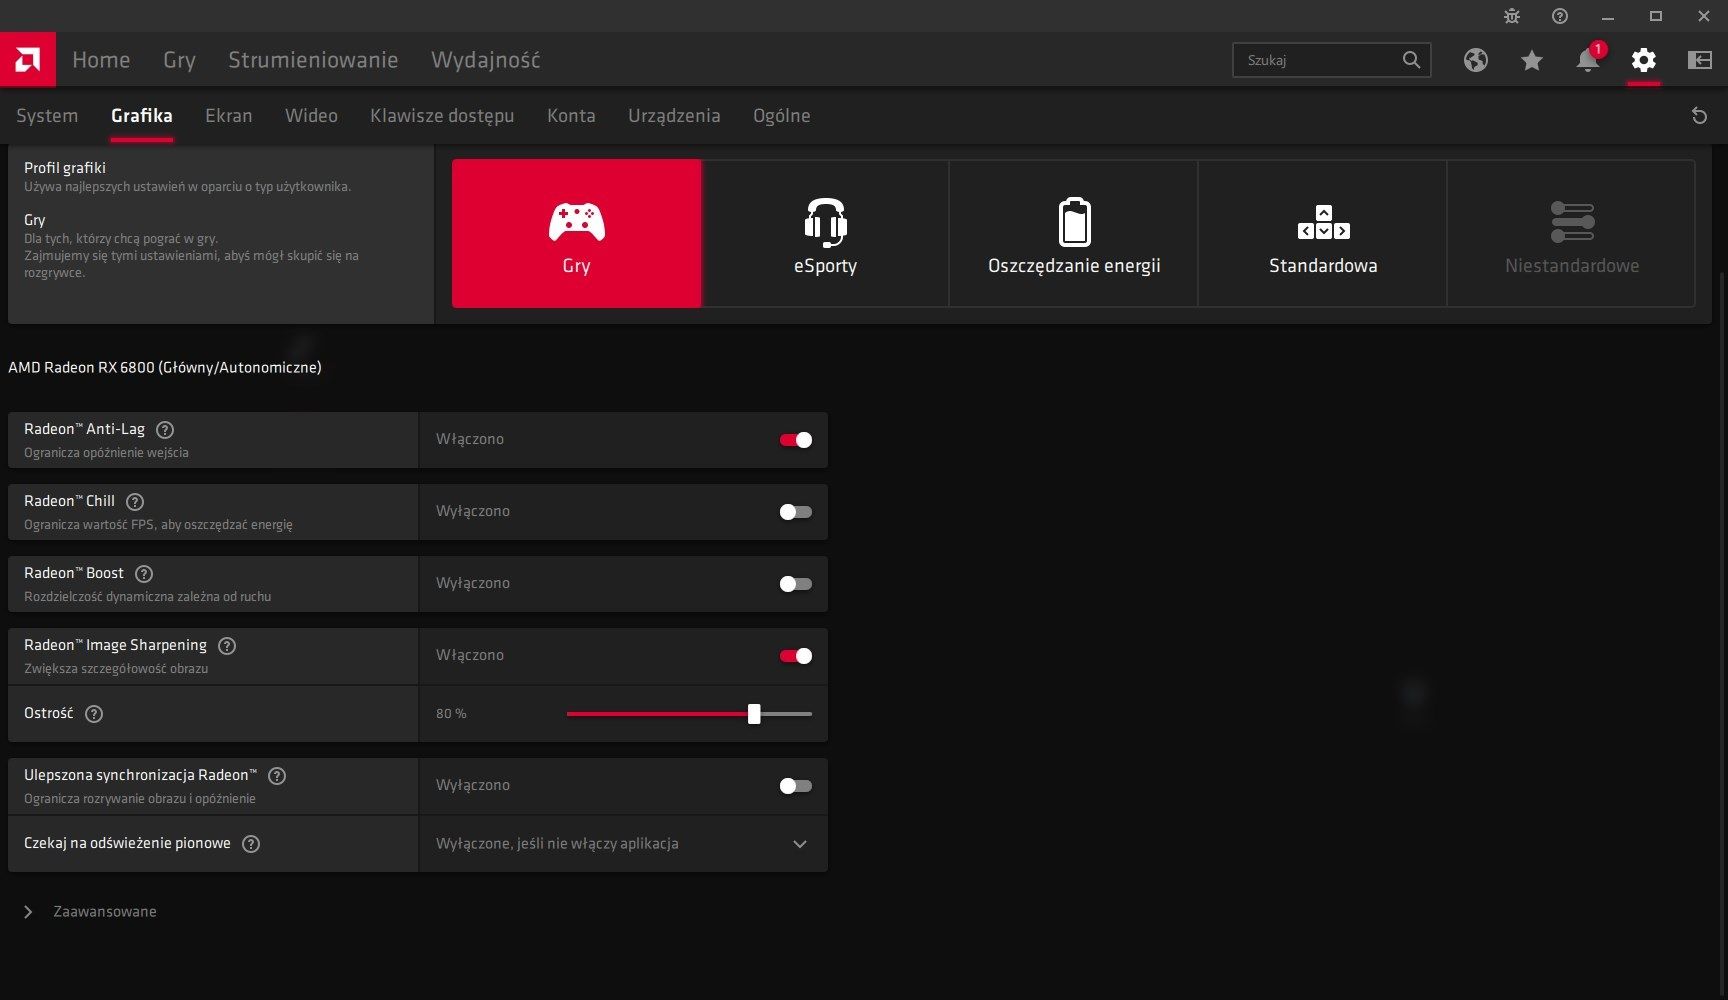The width and height of the screenshot is (1728, 1000).
Task: Click the Ostrość sharpness slider handle
Action: [x=754, y=714]
